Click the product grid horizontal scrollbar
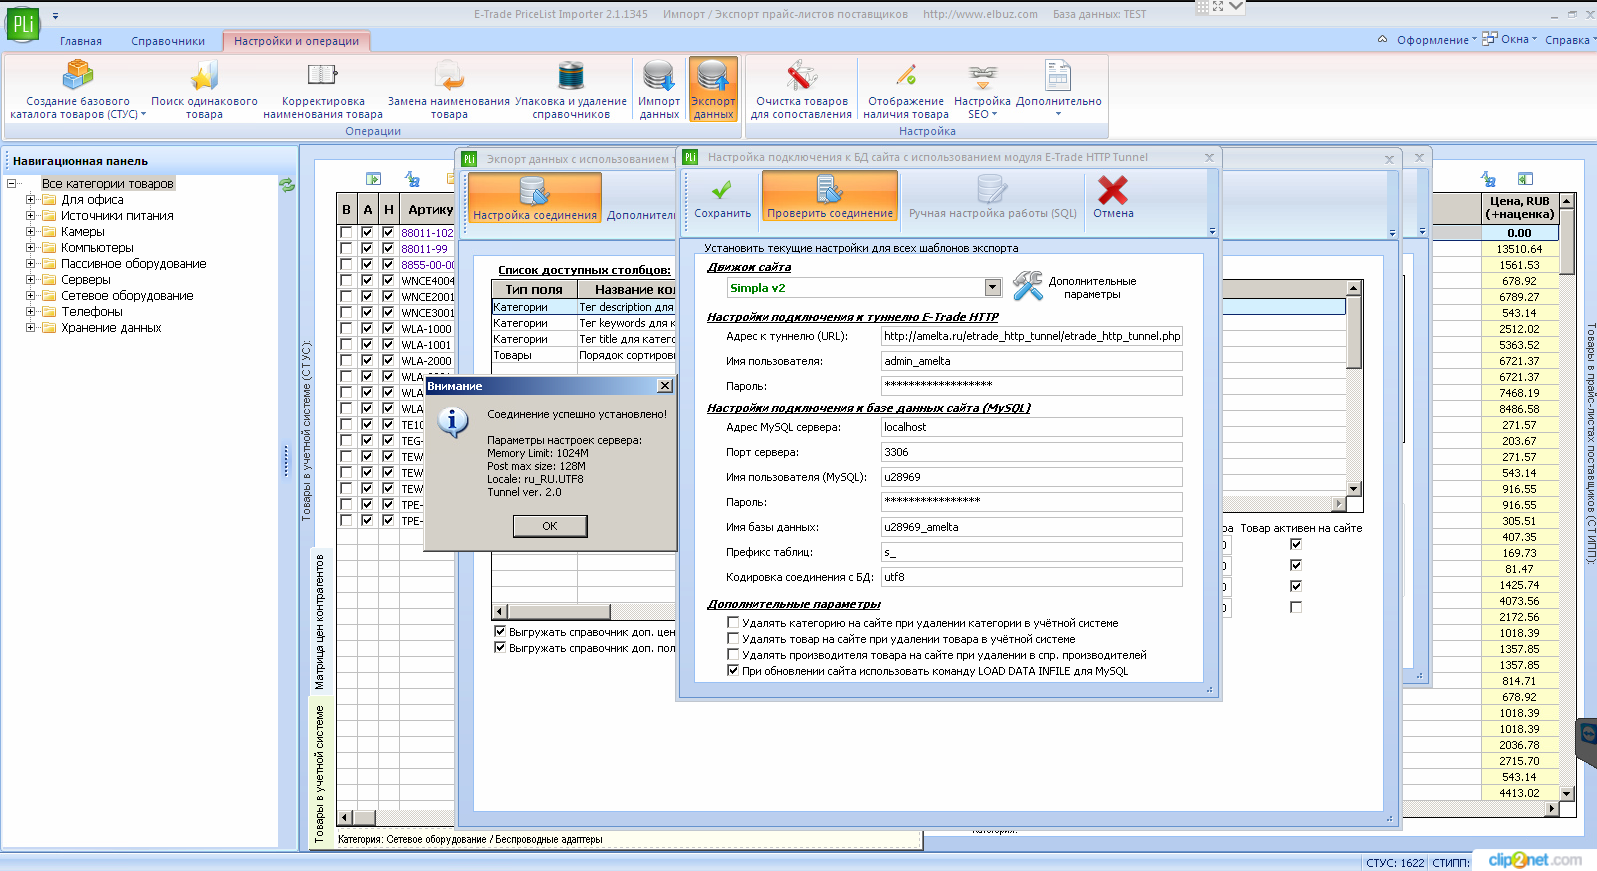Image resolution: width=1597 pixels, height=871 pixels. [364, 817]
